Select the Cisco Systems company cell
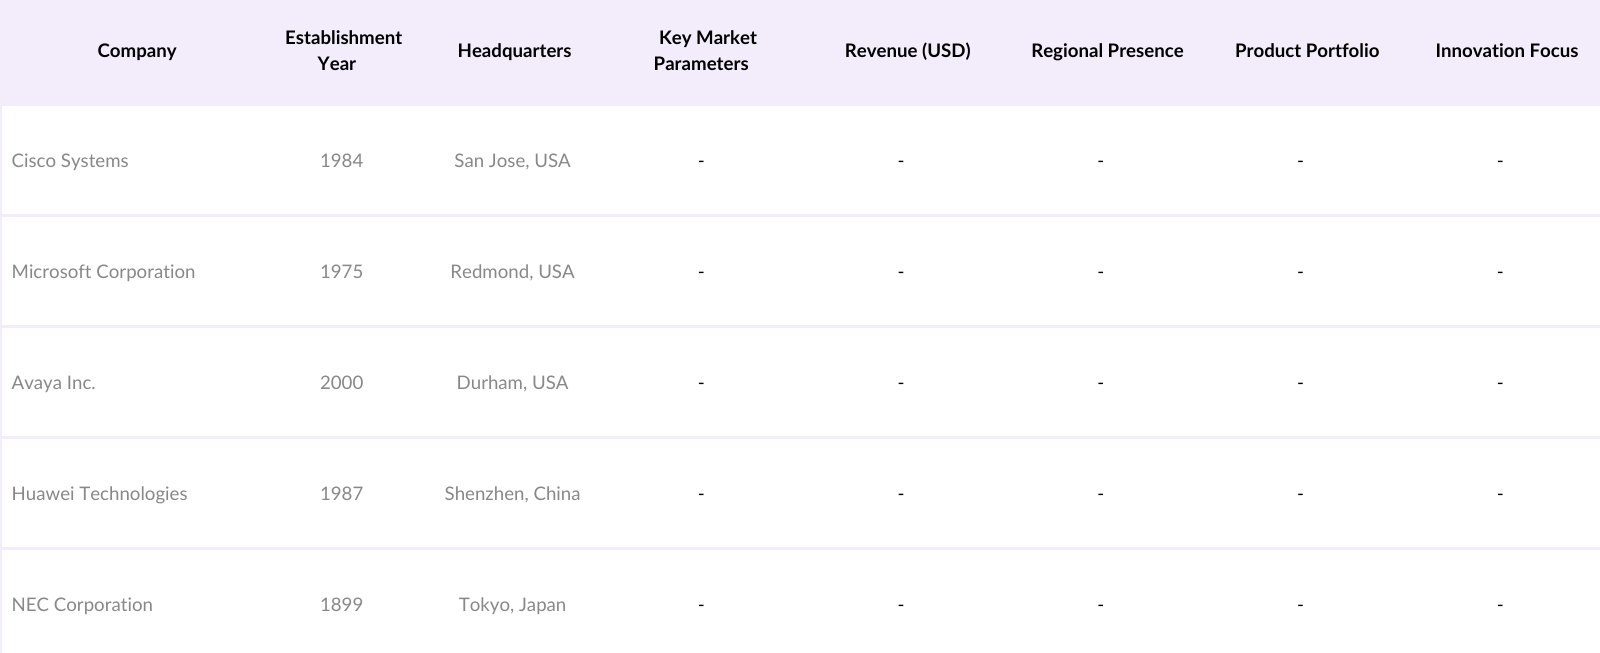The image size is (1600, 653). click(70, 161)
